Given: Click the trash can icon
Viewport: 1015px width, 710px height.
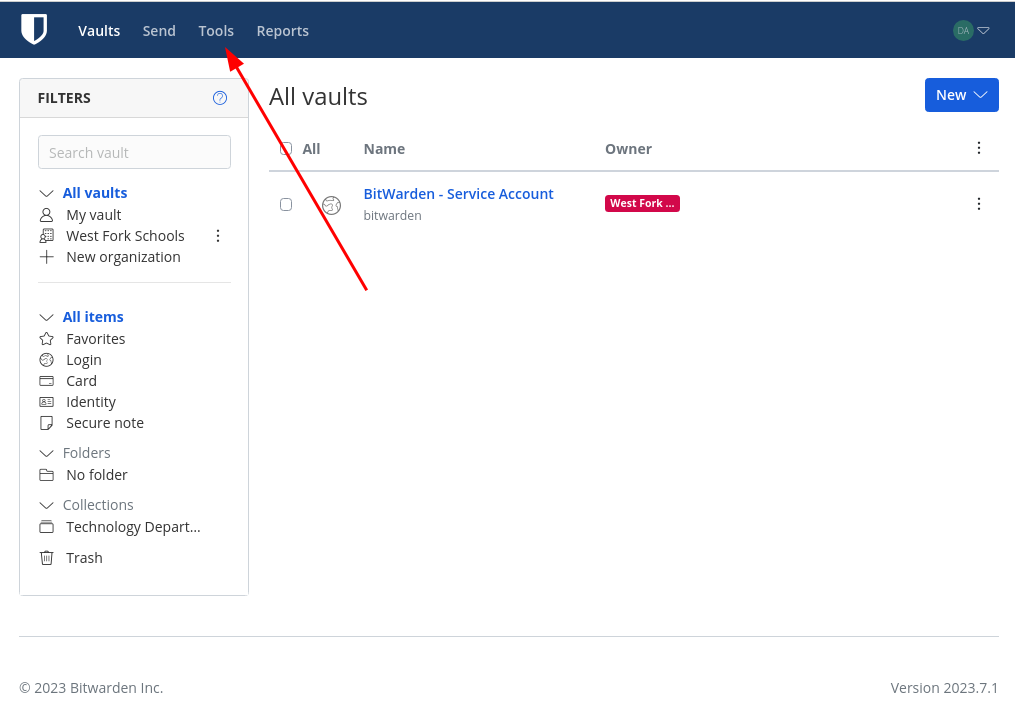Looking at the screenshot, I should point(47,558).
